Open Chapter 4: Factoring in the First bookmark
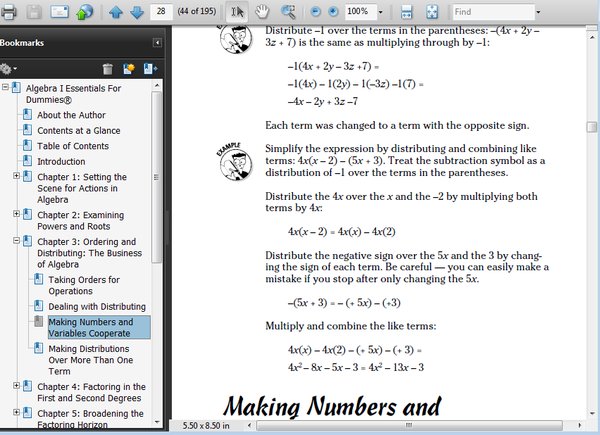The width and height of the screenshot is (600, 435). pos(91,392)
